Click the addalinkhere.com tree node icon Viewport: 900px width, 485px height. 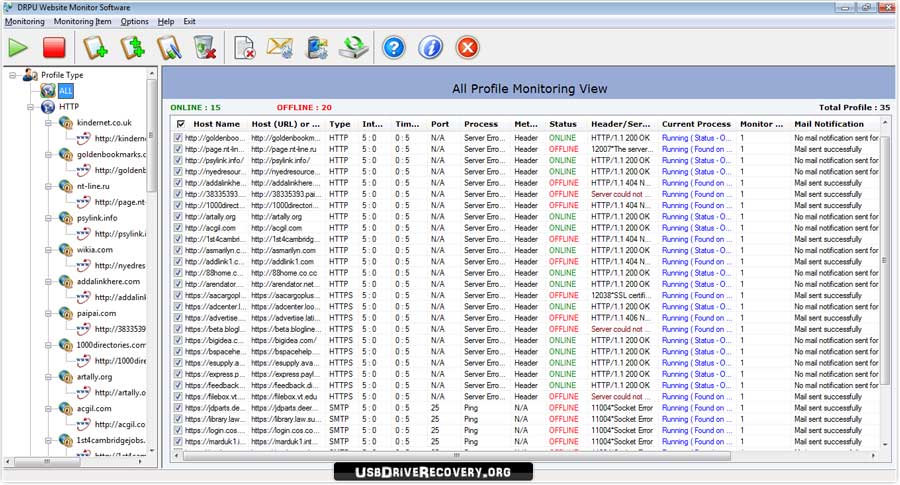(66, 282)
